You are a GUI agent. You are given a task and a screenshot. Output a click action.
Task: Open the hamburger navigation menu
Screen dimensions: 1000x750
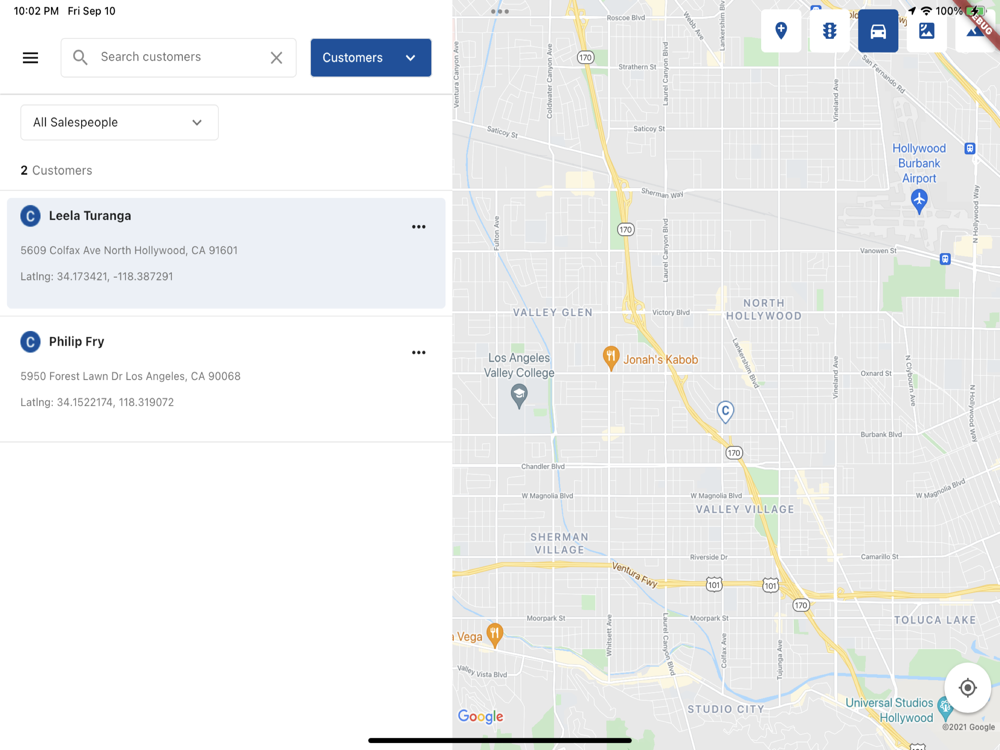30,58
